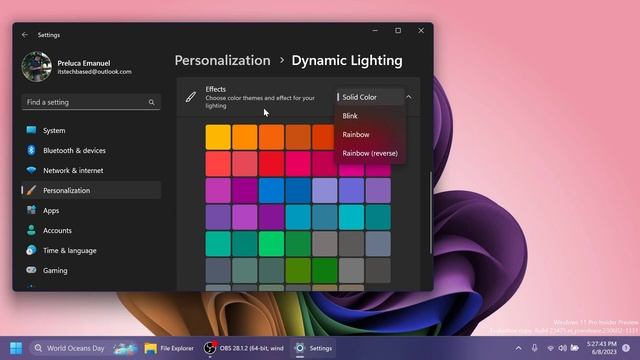This screenshot has height=360, width=640.
Task: Navigate to the Personalization breadcrumb
Action: tap(222, 60)
